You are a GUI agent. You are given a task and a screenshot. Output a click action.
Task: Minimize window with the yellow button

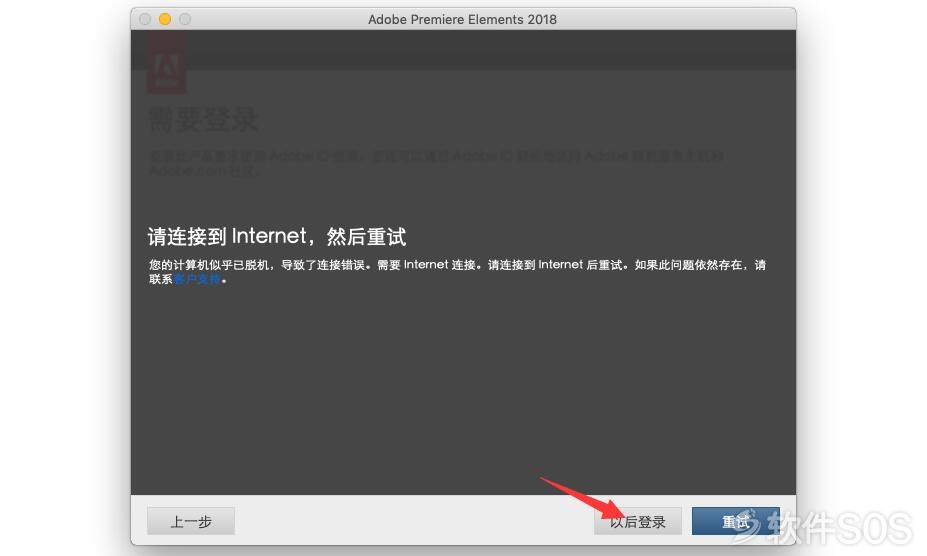pos(165,19)
